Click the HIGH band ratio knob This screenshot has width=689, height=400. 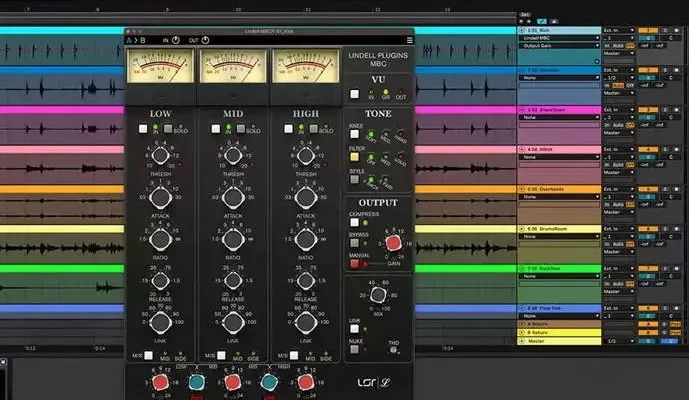coord(306,239)
